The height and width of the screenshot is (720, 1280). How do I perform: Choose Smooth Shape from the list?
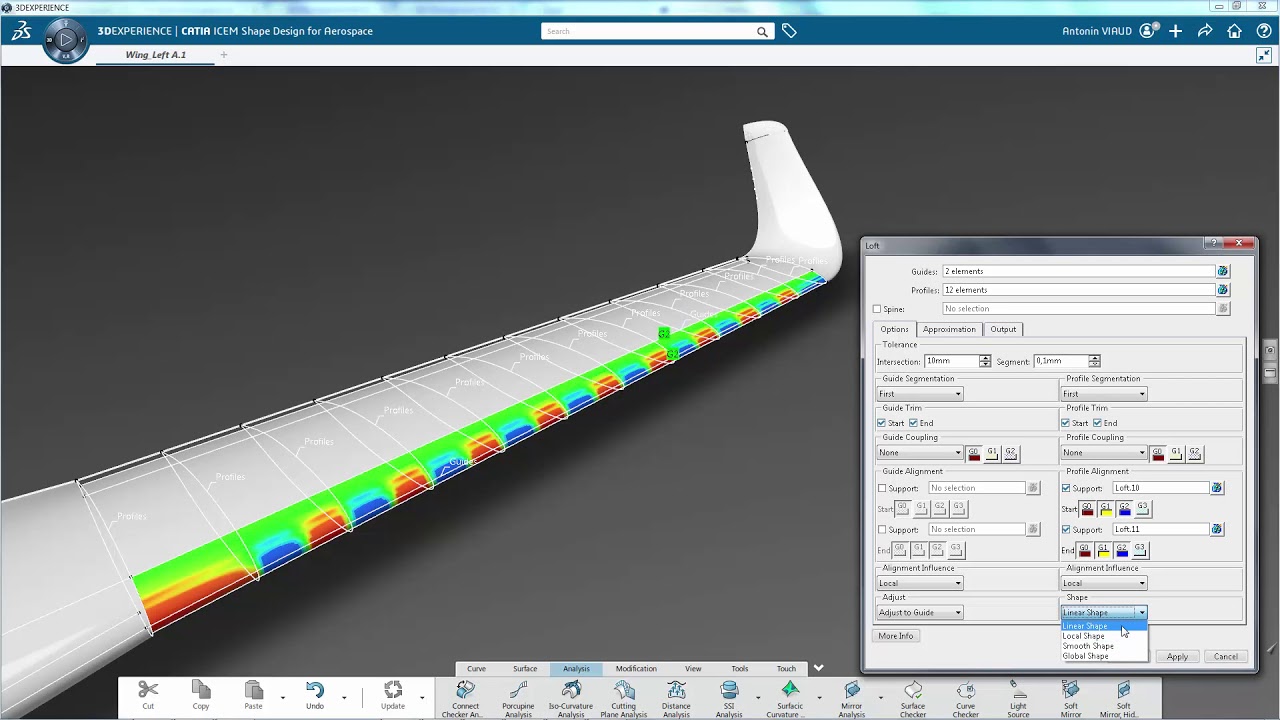click(1104, 646)
